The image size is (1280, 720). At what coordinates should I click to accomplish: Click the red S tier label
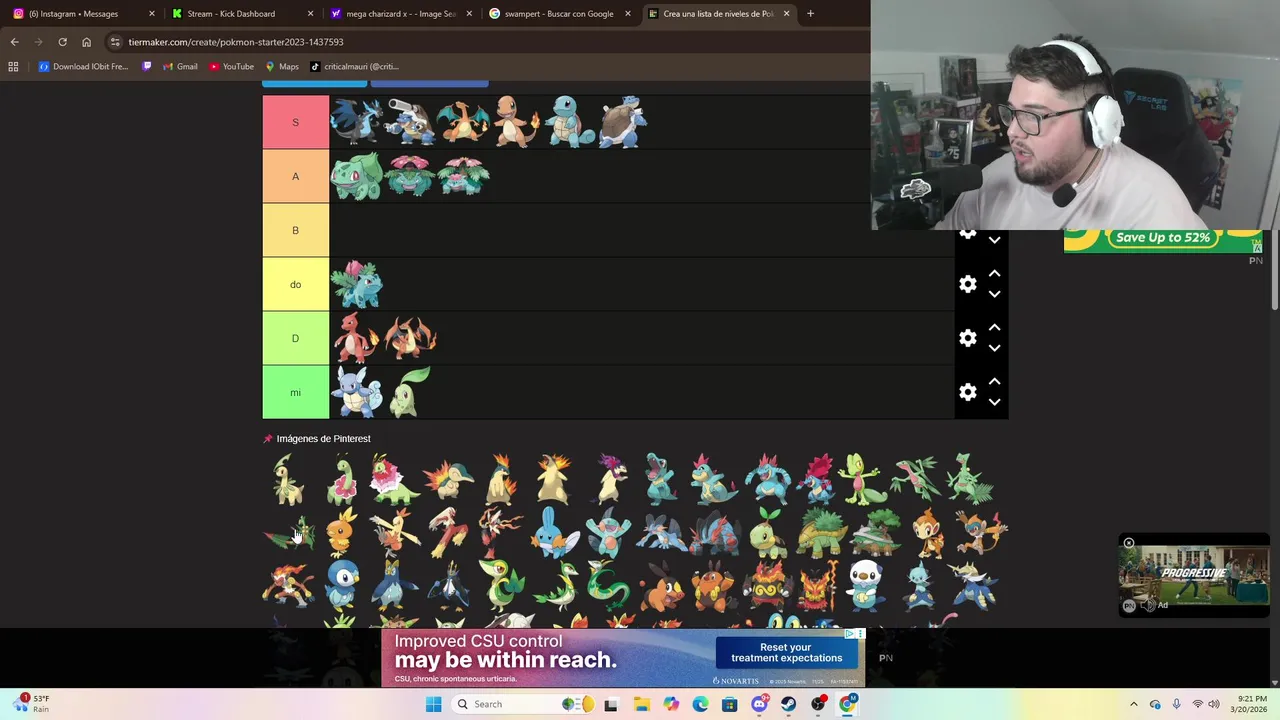(x=295, y=122)
